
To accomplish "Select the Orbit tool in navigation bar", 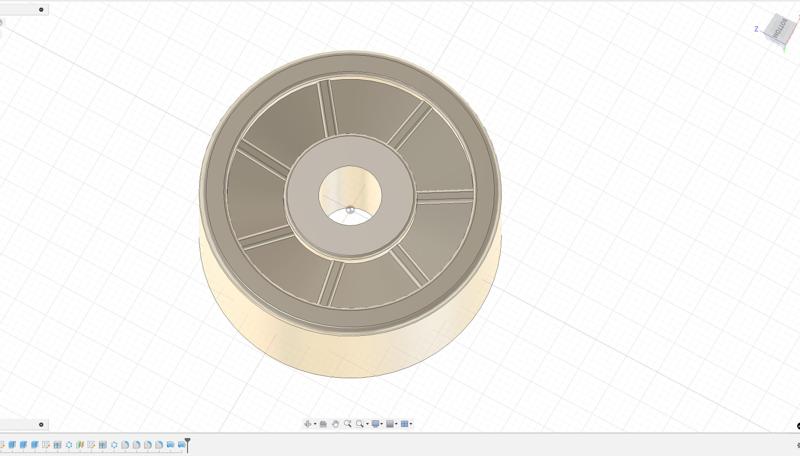I will pyautogui.click(x=308, y=424).
